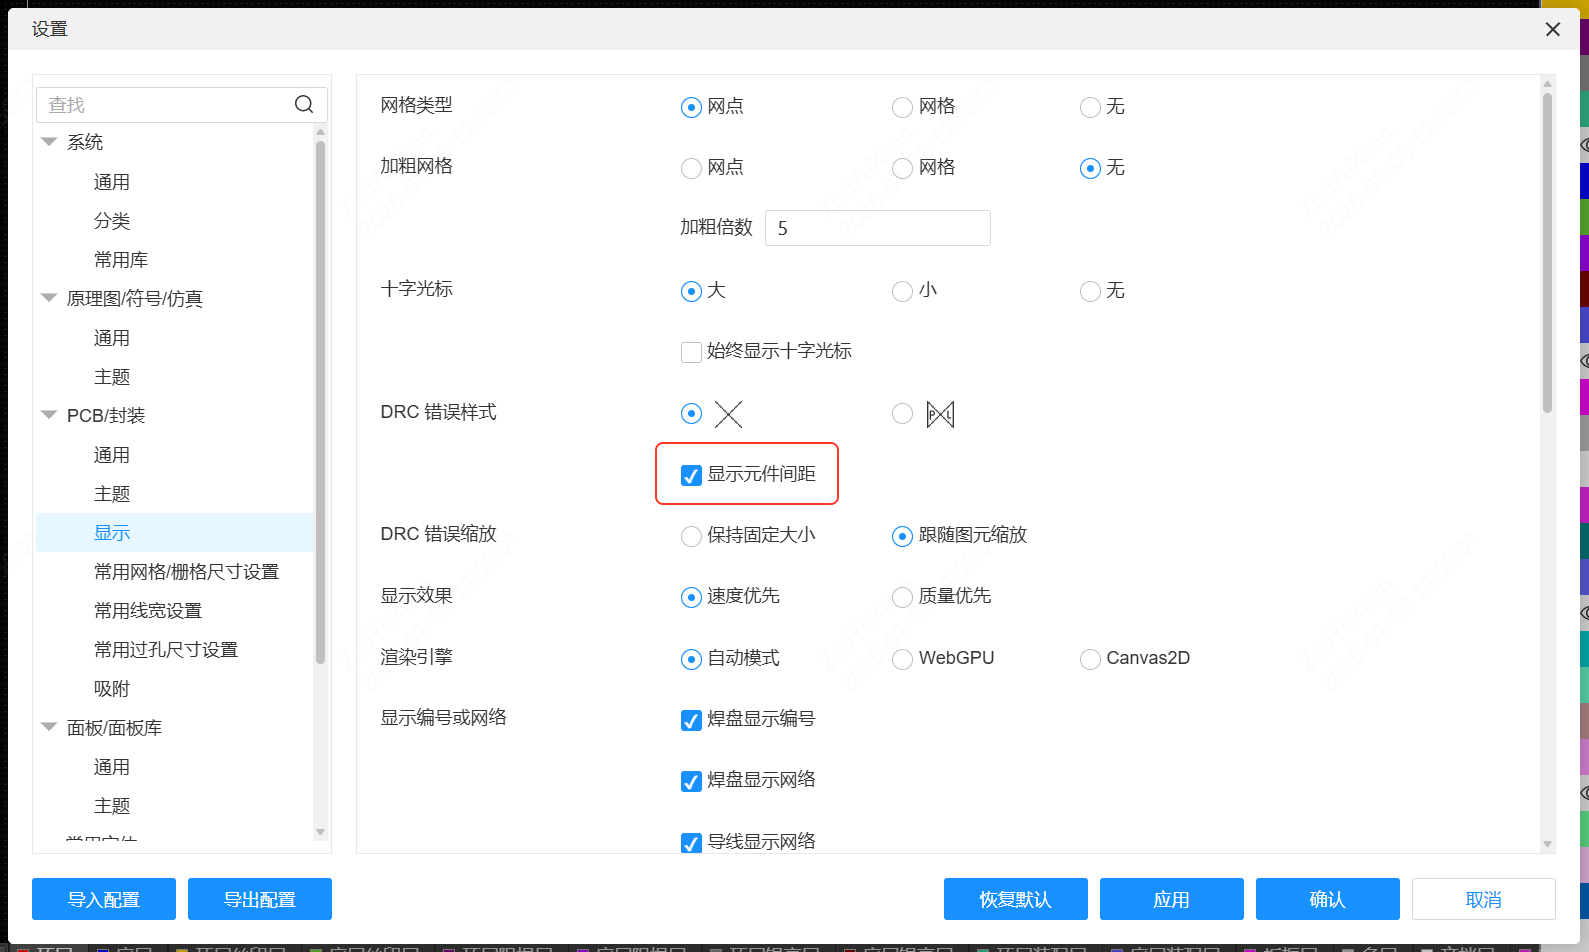Image resolution: width=1589 pixels, height=952 pixels.
Task: Select 速度优先 display effect
Action: [x=691, y=597]
